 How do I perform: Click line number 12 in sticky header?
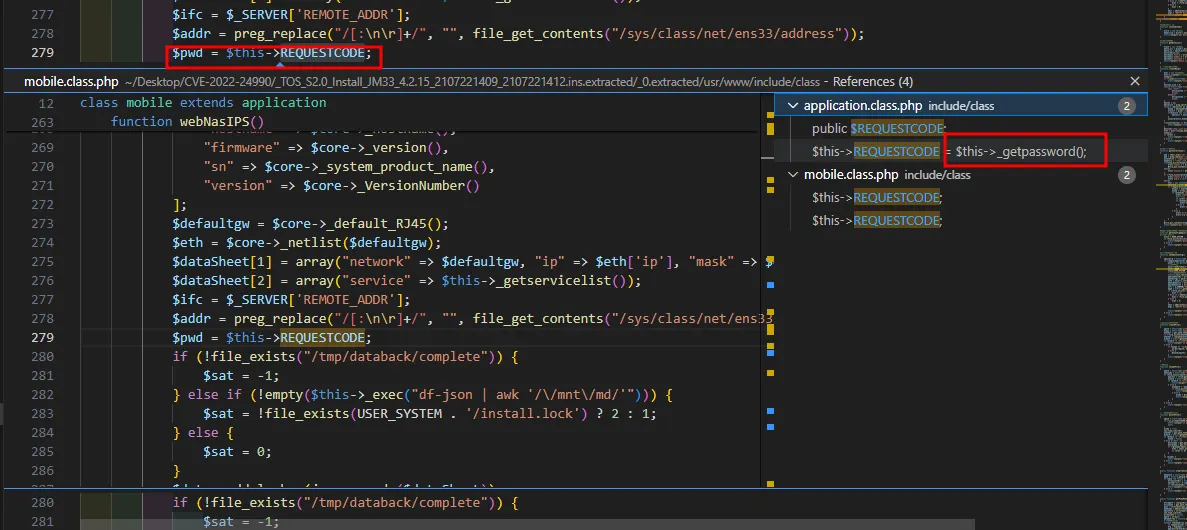click(x=45, y=102)
